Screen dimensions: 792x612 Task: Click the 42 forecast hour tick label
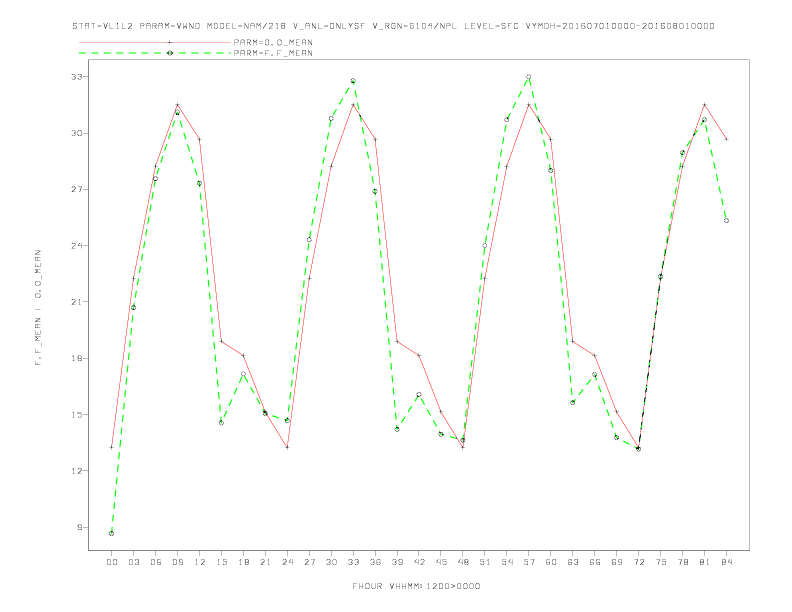419,562
